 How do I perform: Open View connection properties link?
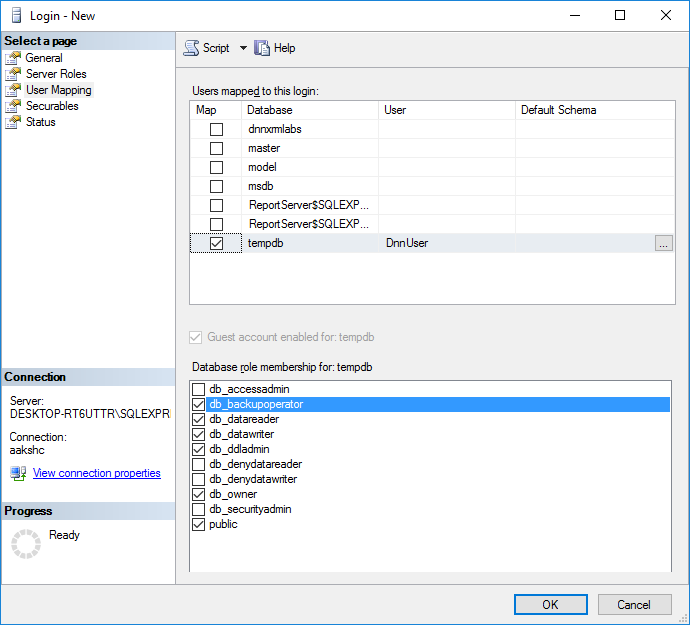[x=96, y=474]
